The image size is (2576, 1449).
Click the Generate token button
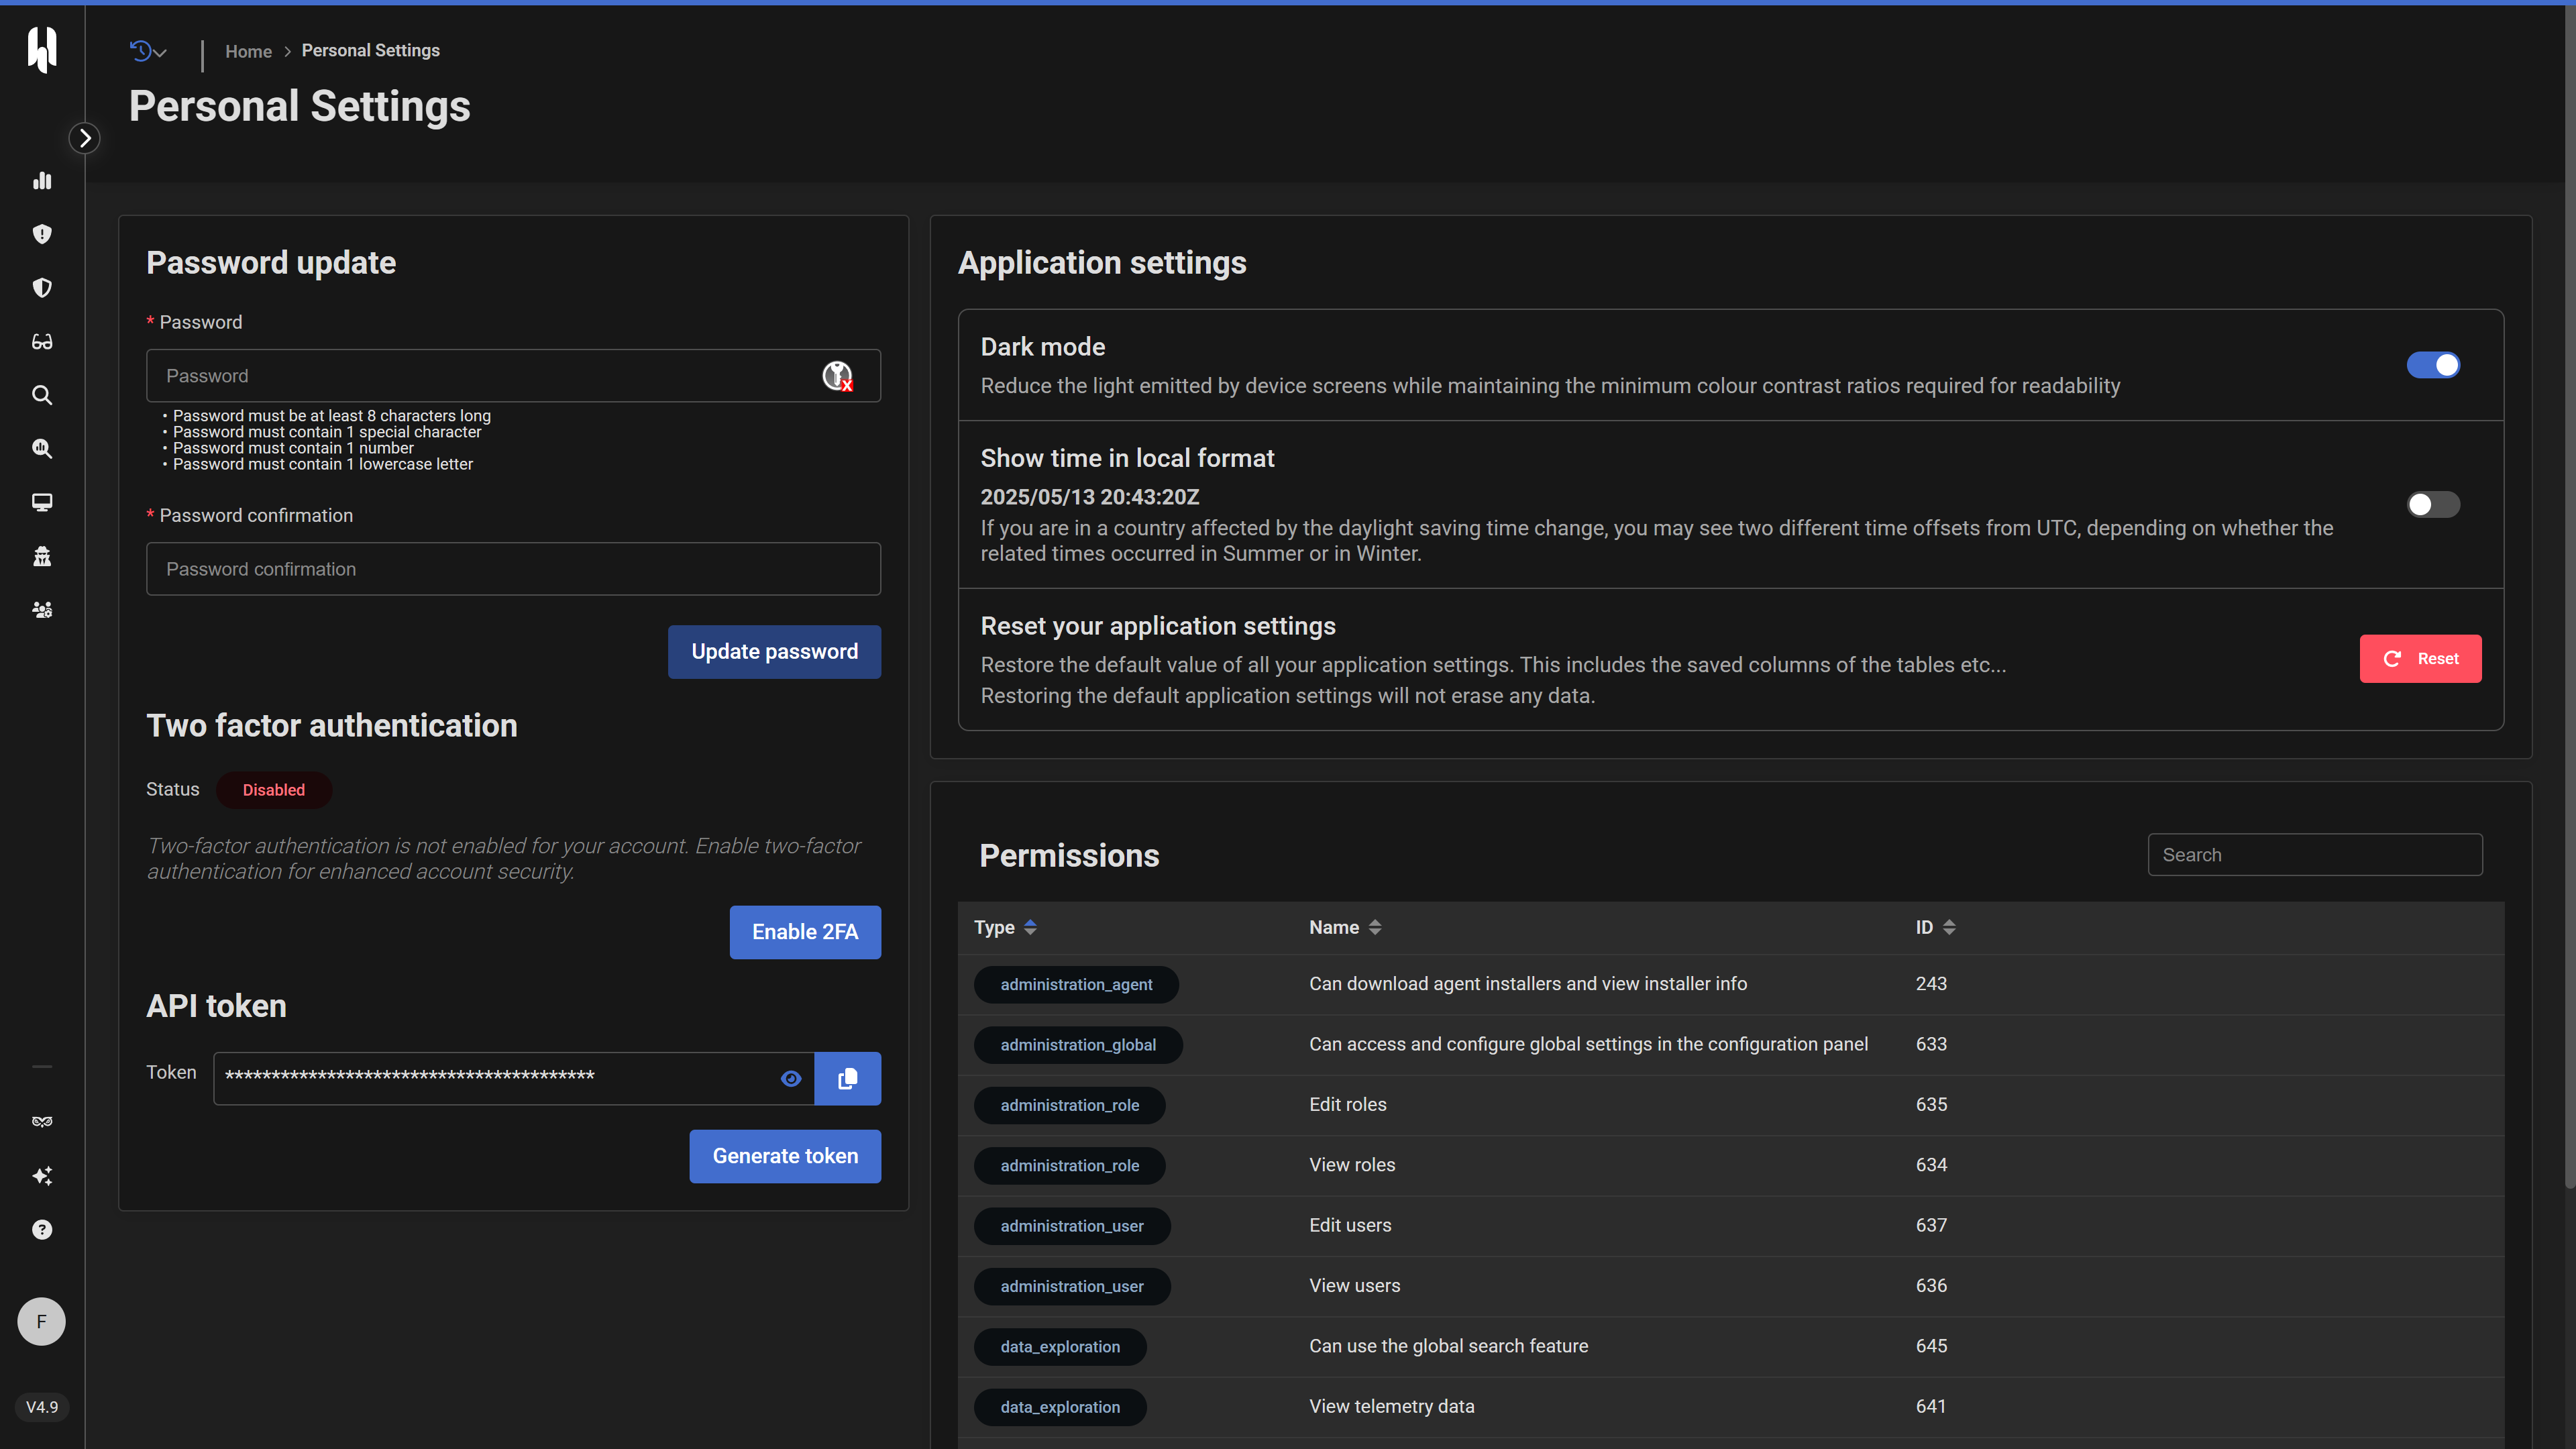pyautogui.click(x=785, y=1156)
